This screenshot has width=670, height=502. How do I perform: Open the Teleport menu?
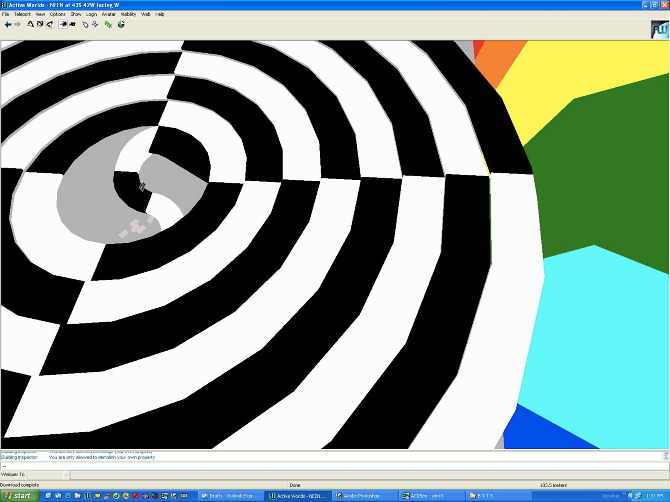21,15
